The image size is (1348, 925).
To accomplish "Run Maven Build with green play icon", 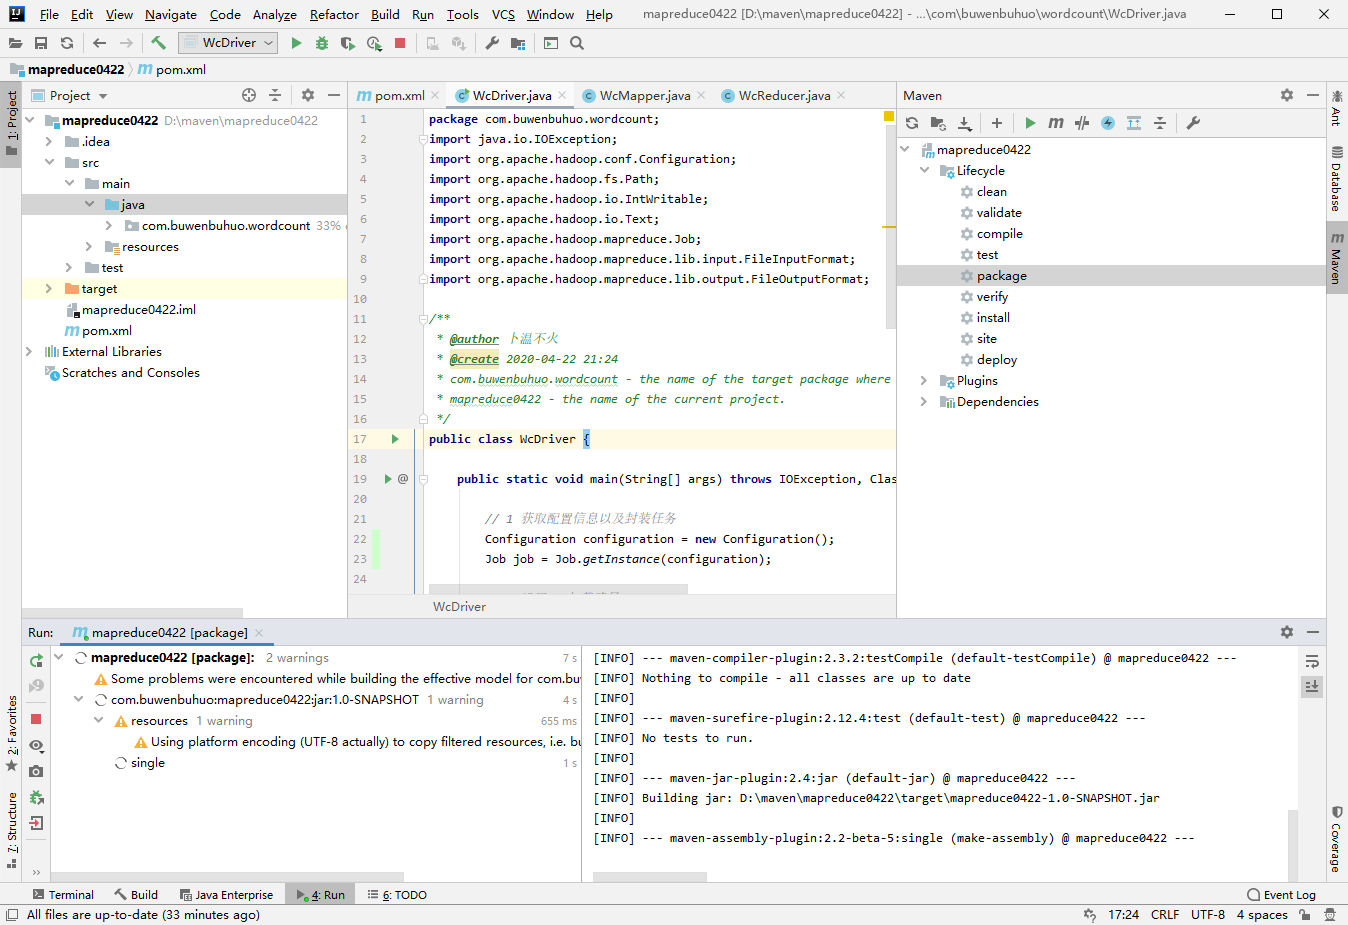I will 1030,123.
